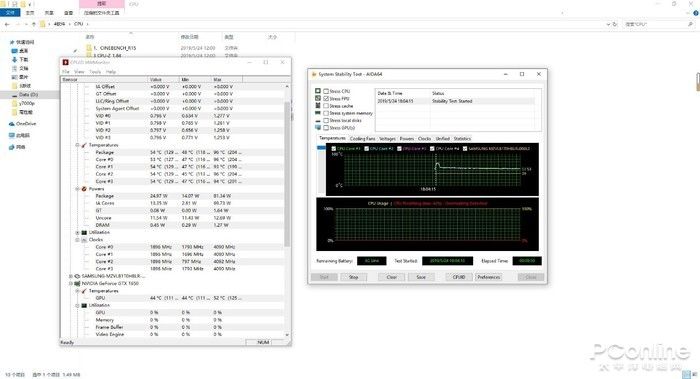Screen dimensions: 700x379
Task: Click the HWMonitor app icon in its title bar
Action: pyautogui.click(x=66, y=62)
